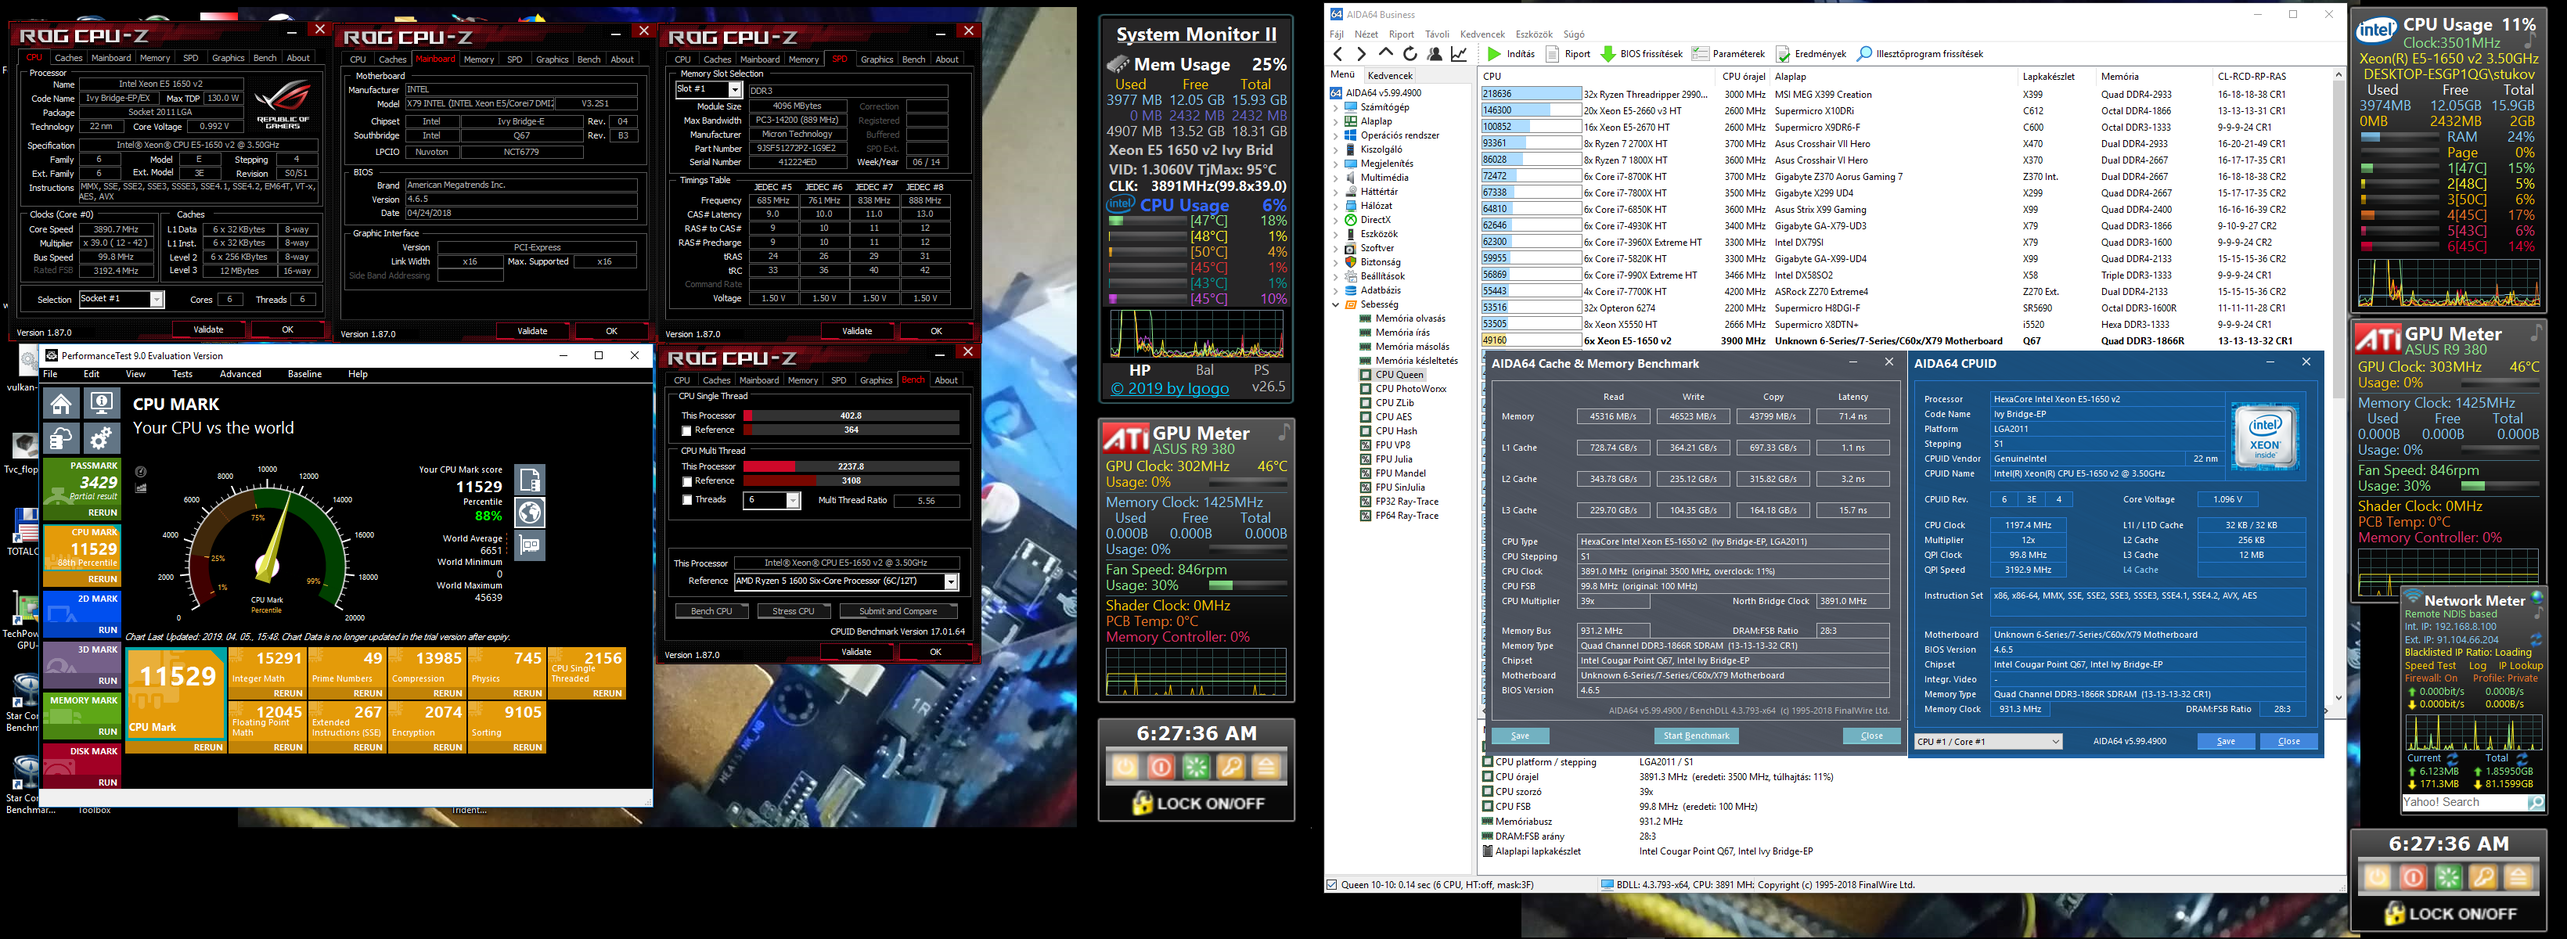Toggle the AIDA64 status bar checkbox

pos(1332,885)
